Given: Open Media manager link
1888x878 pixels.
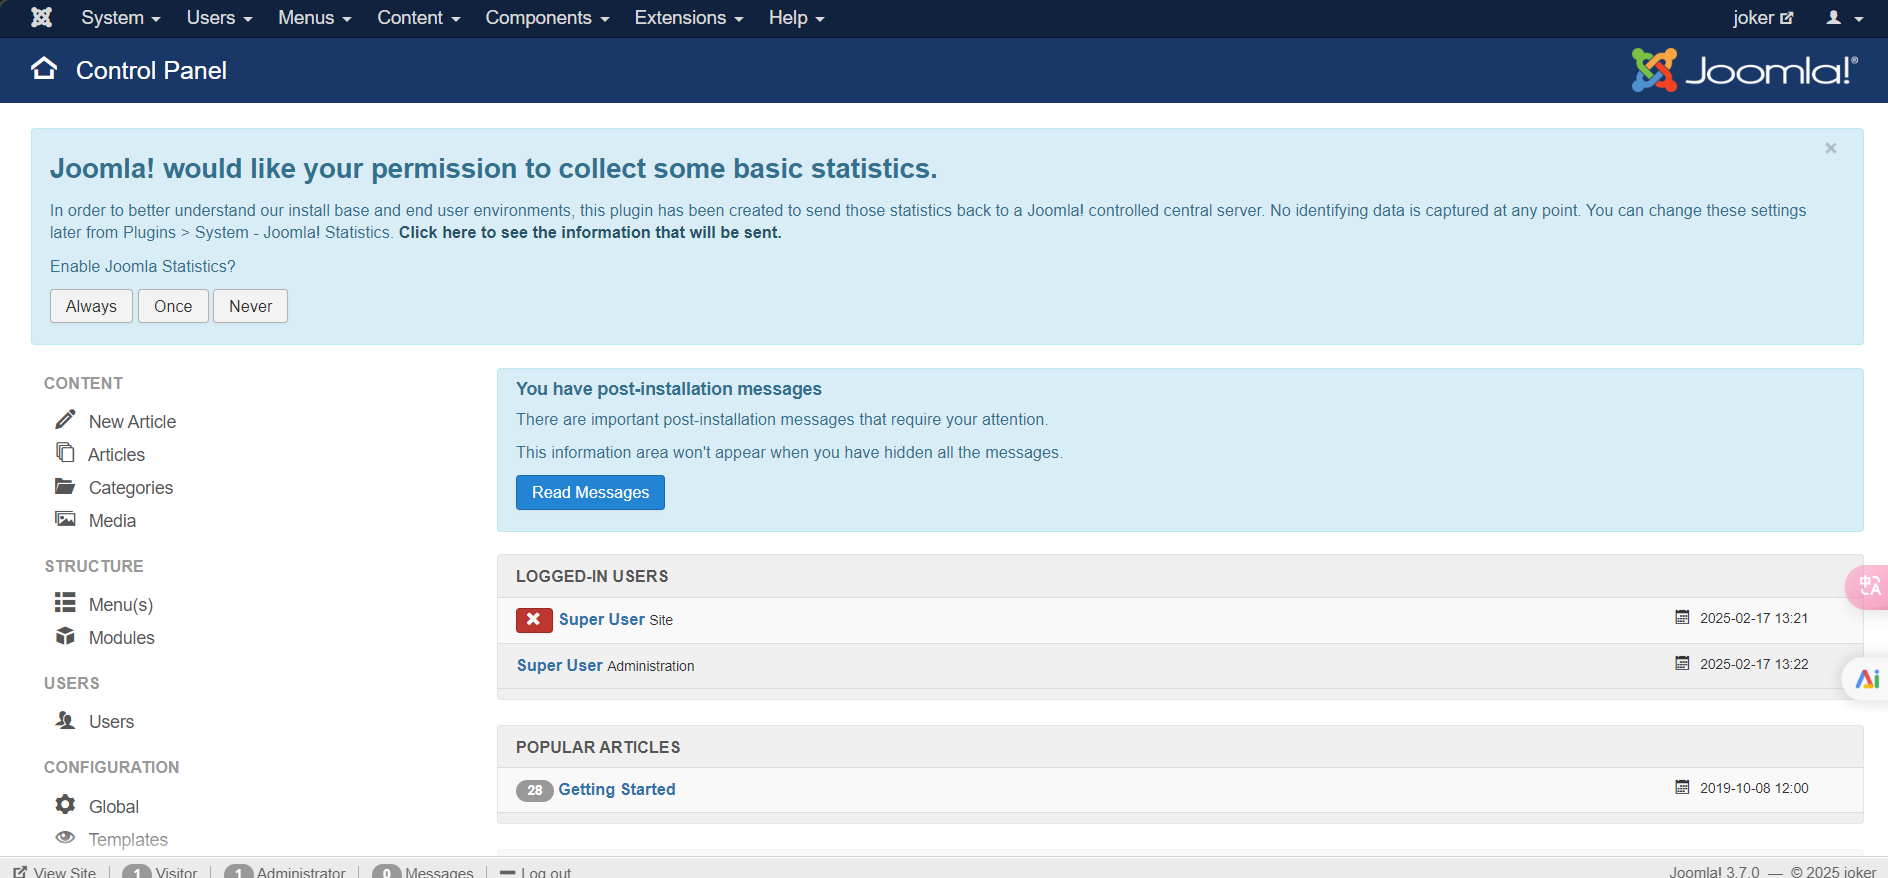Looking at the screenshot, I should (112, 521).
